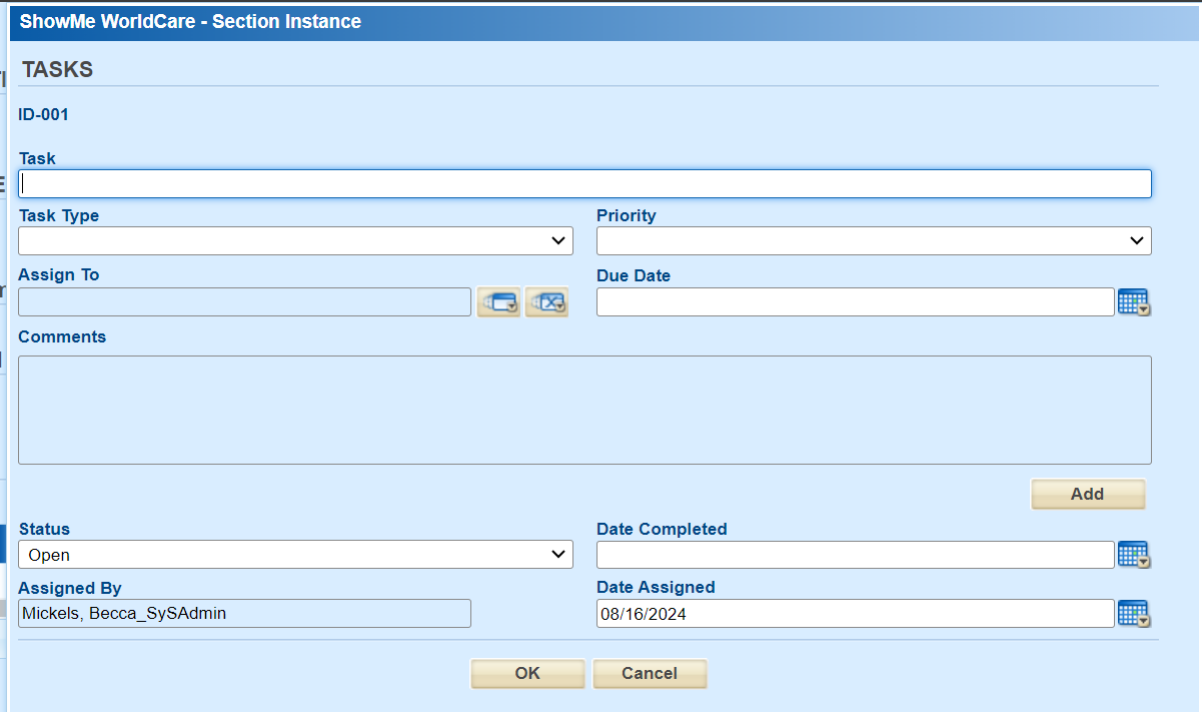Click the Assign To label
This screenshot has width=1202, height=712.
pyautogui.click(x=59, y=275)
